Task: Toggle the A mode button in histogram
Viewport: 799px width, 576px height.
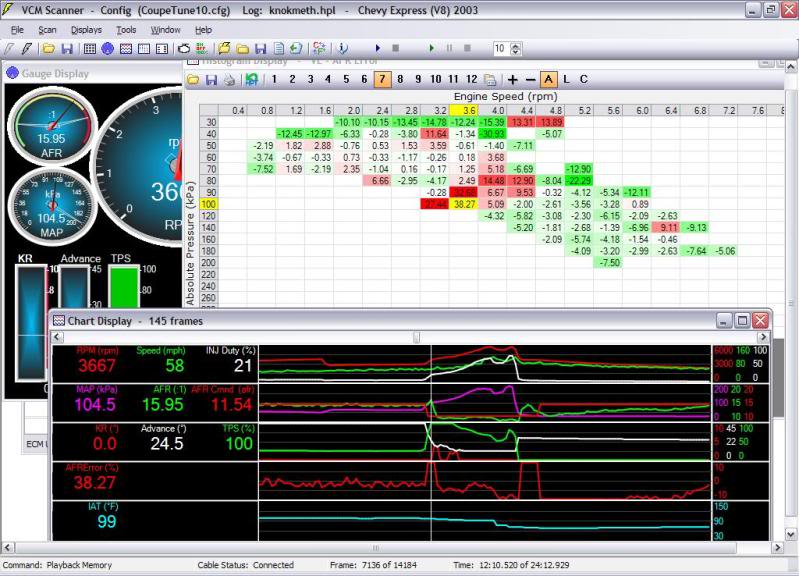Action: [549, 79]
